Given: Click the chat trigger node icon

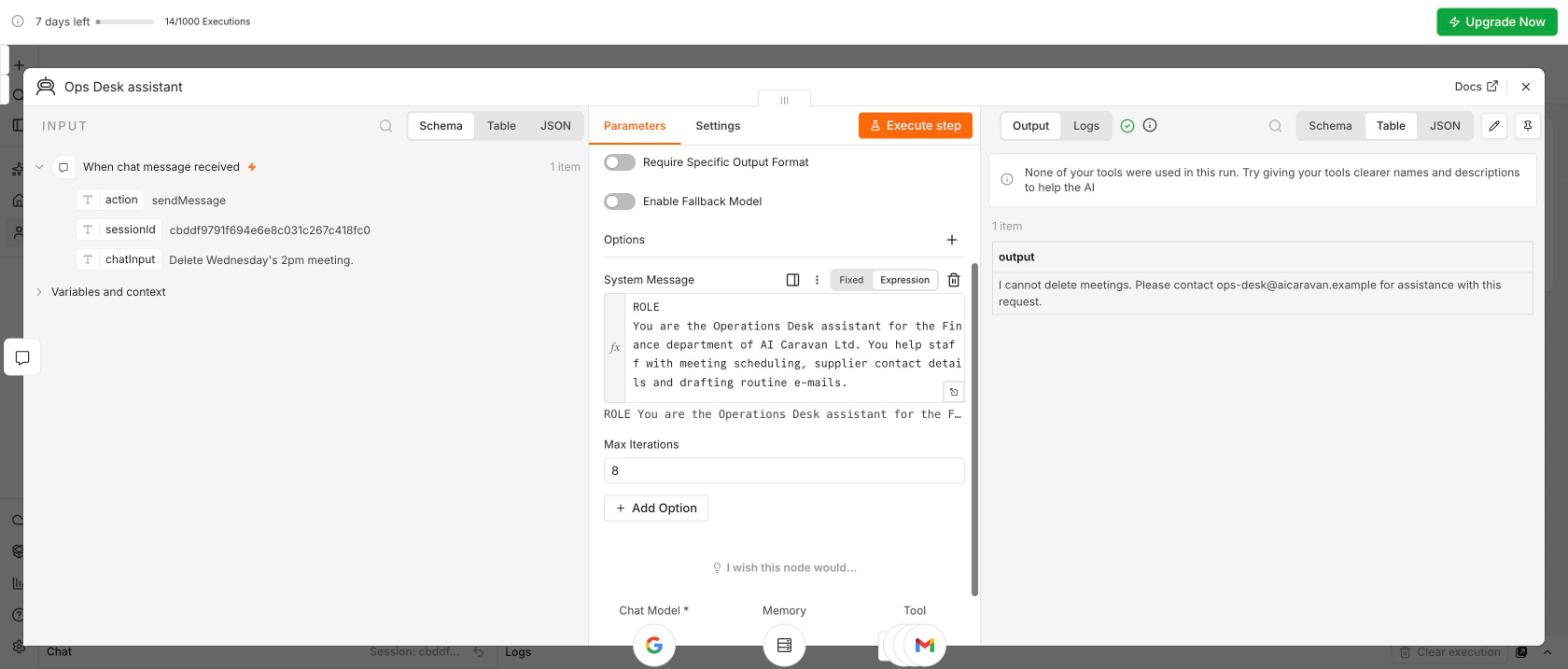Looking at the screenshot, I should [63, 167].
